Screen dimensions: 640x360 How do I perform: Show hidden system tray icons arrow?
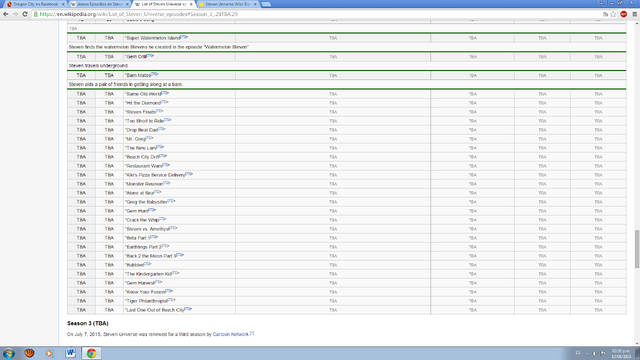pos(587,353)
